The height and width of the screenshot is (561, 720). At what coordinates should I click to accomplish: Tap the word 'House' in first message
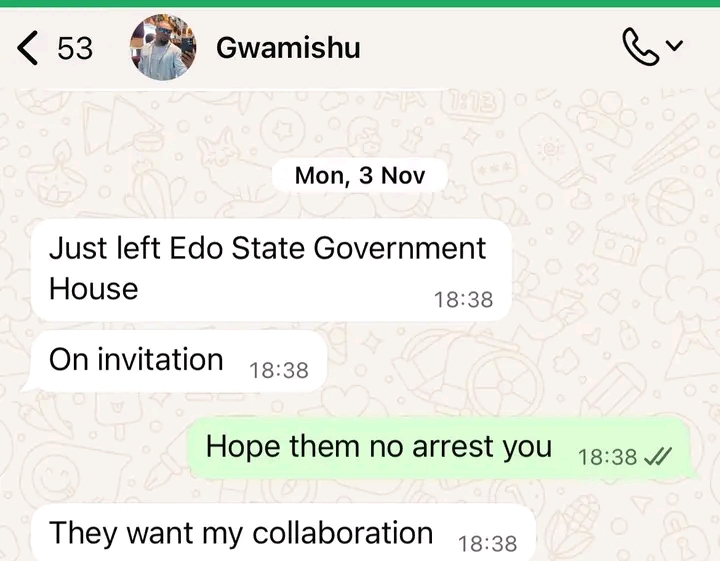coord(94,289)
